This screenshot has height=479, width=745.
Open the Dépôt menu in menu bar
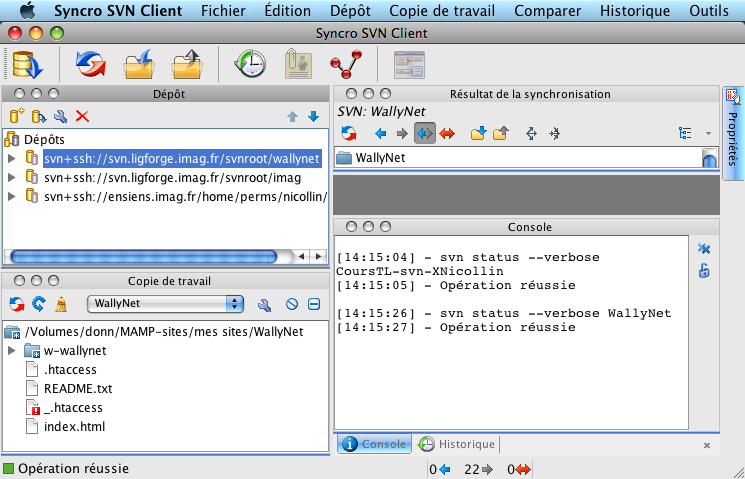click(350, 10)
